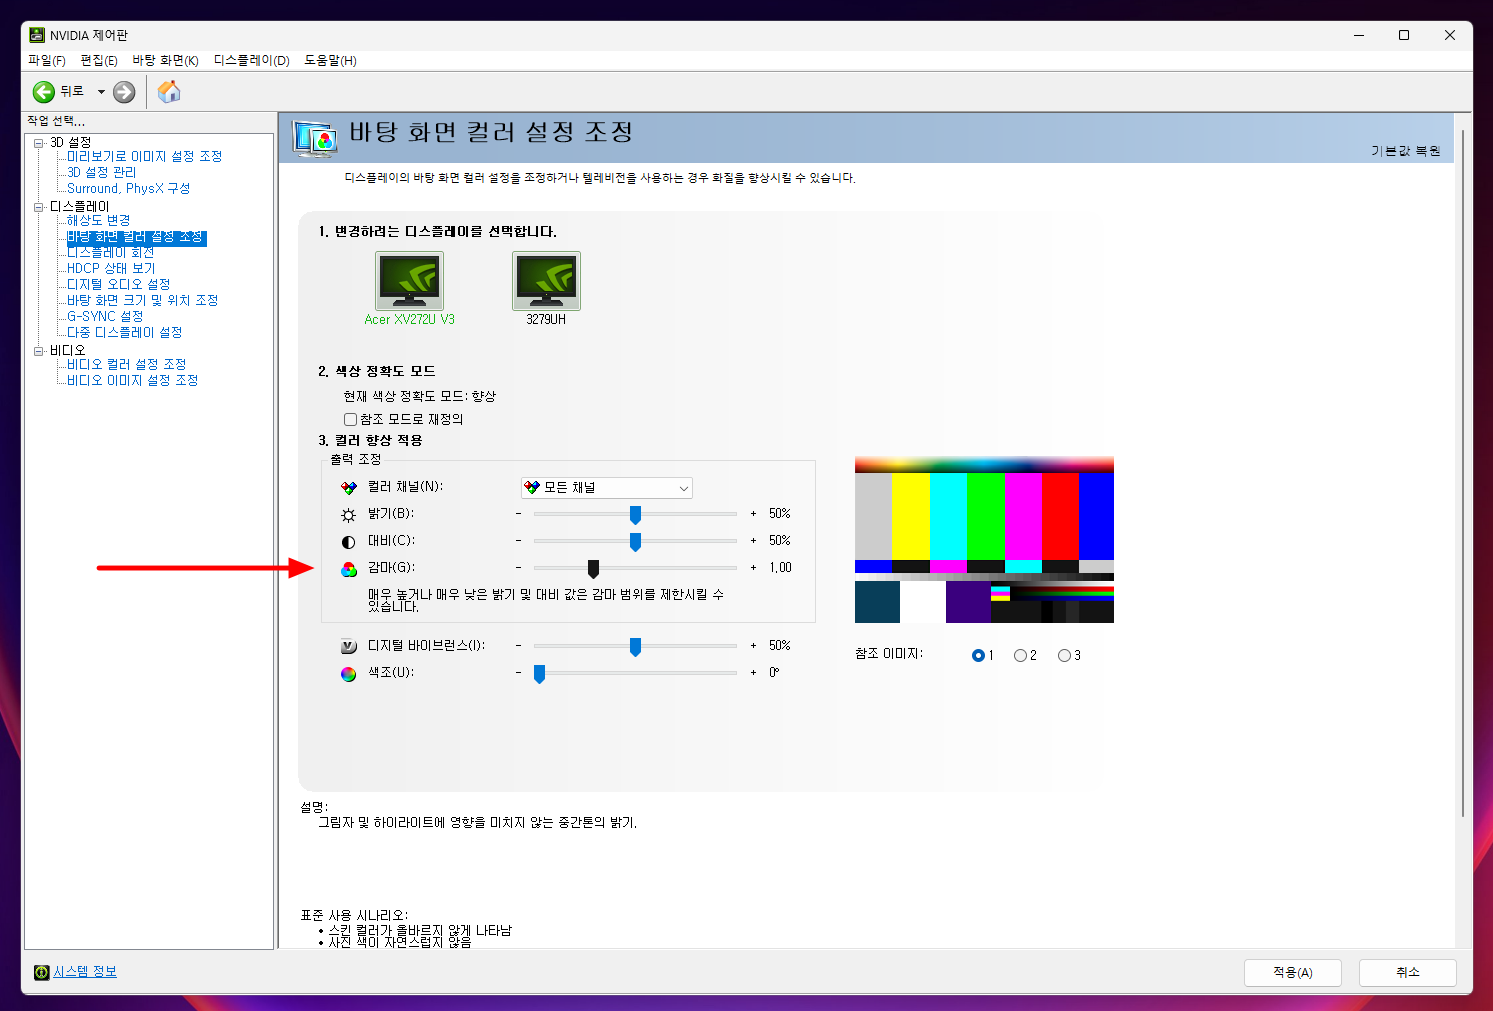The image size is (1493, 1011).
Task: Open 다중 디스플레이 설정 tree item
Action: [x=125, y=333]
